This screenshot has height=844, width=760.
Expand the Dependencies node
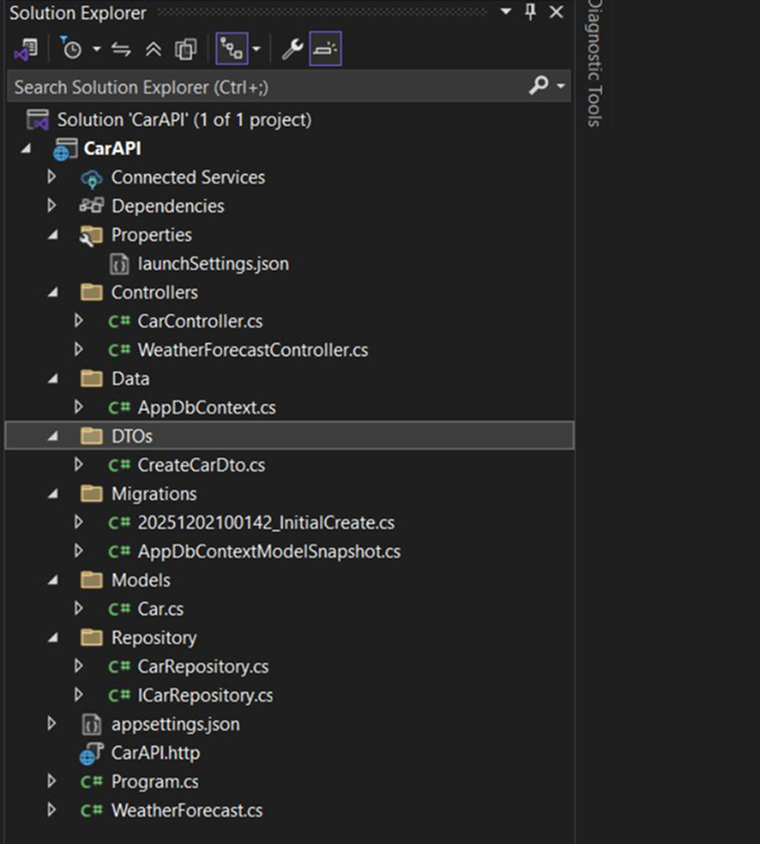click(x=52, y=205)
